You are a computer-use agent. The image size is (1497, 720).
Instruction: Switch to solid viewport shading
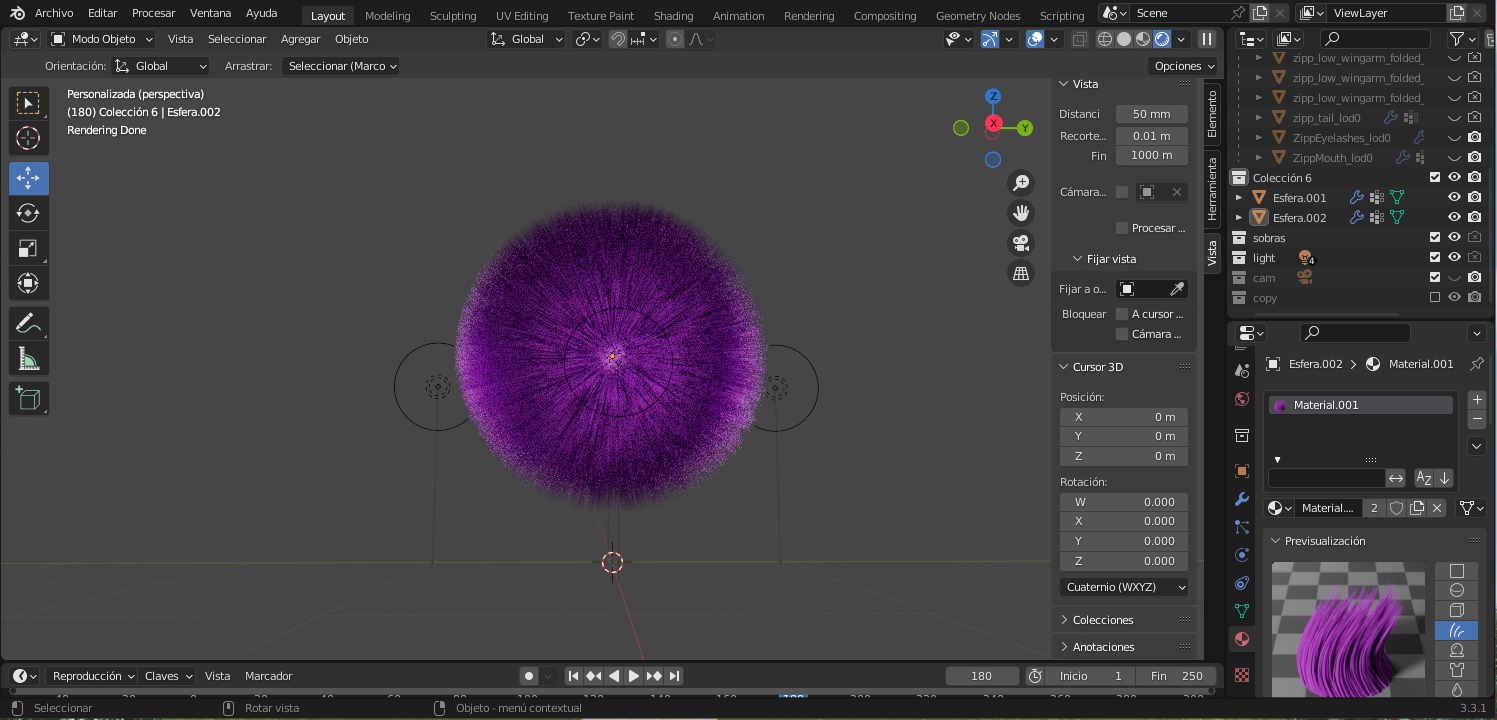click(1124, 39)
